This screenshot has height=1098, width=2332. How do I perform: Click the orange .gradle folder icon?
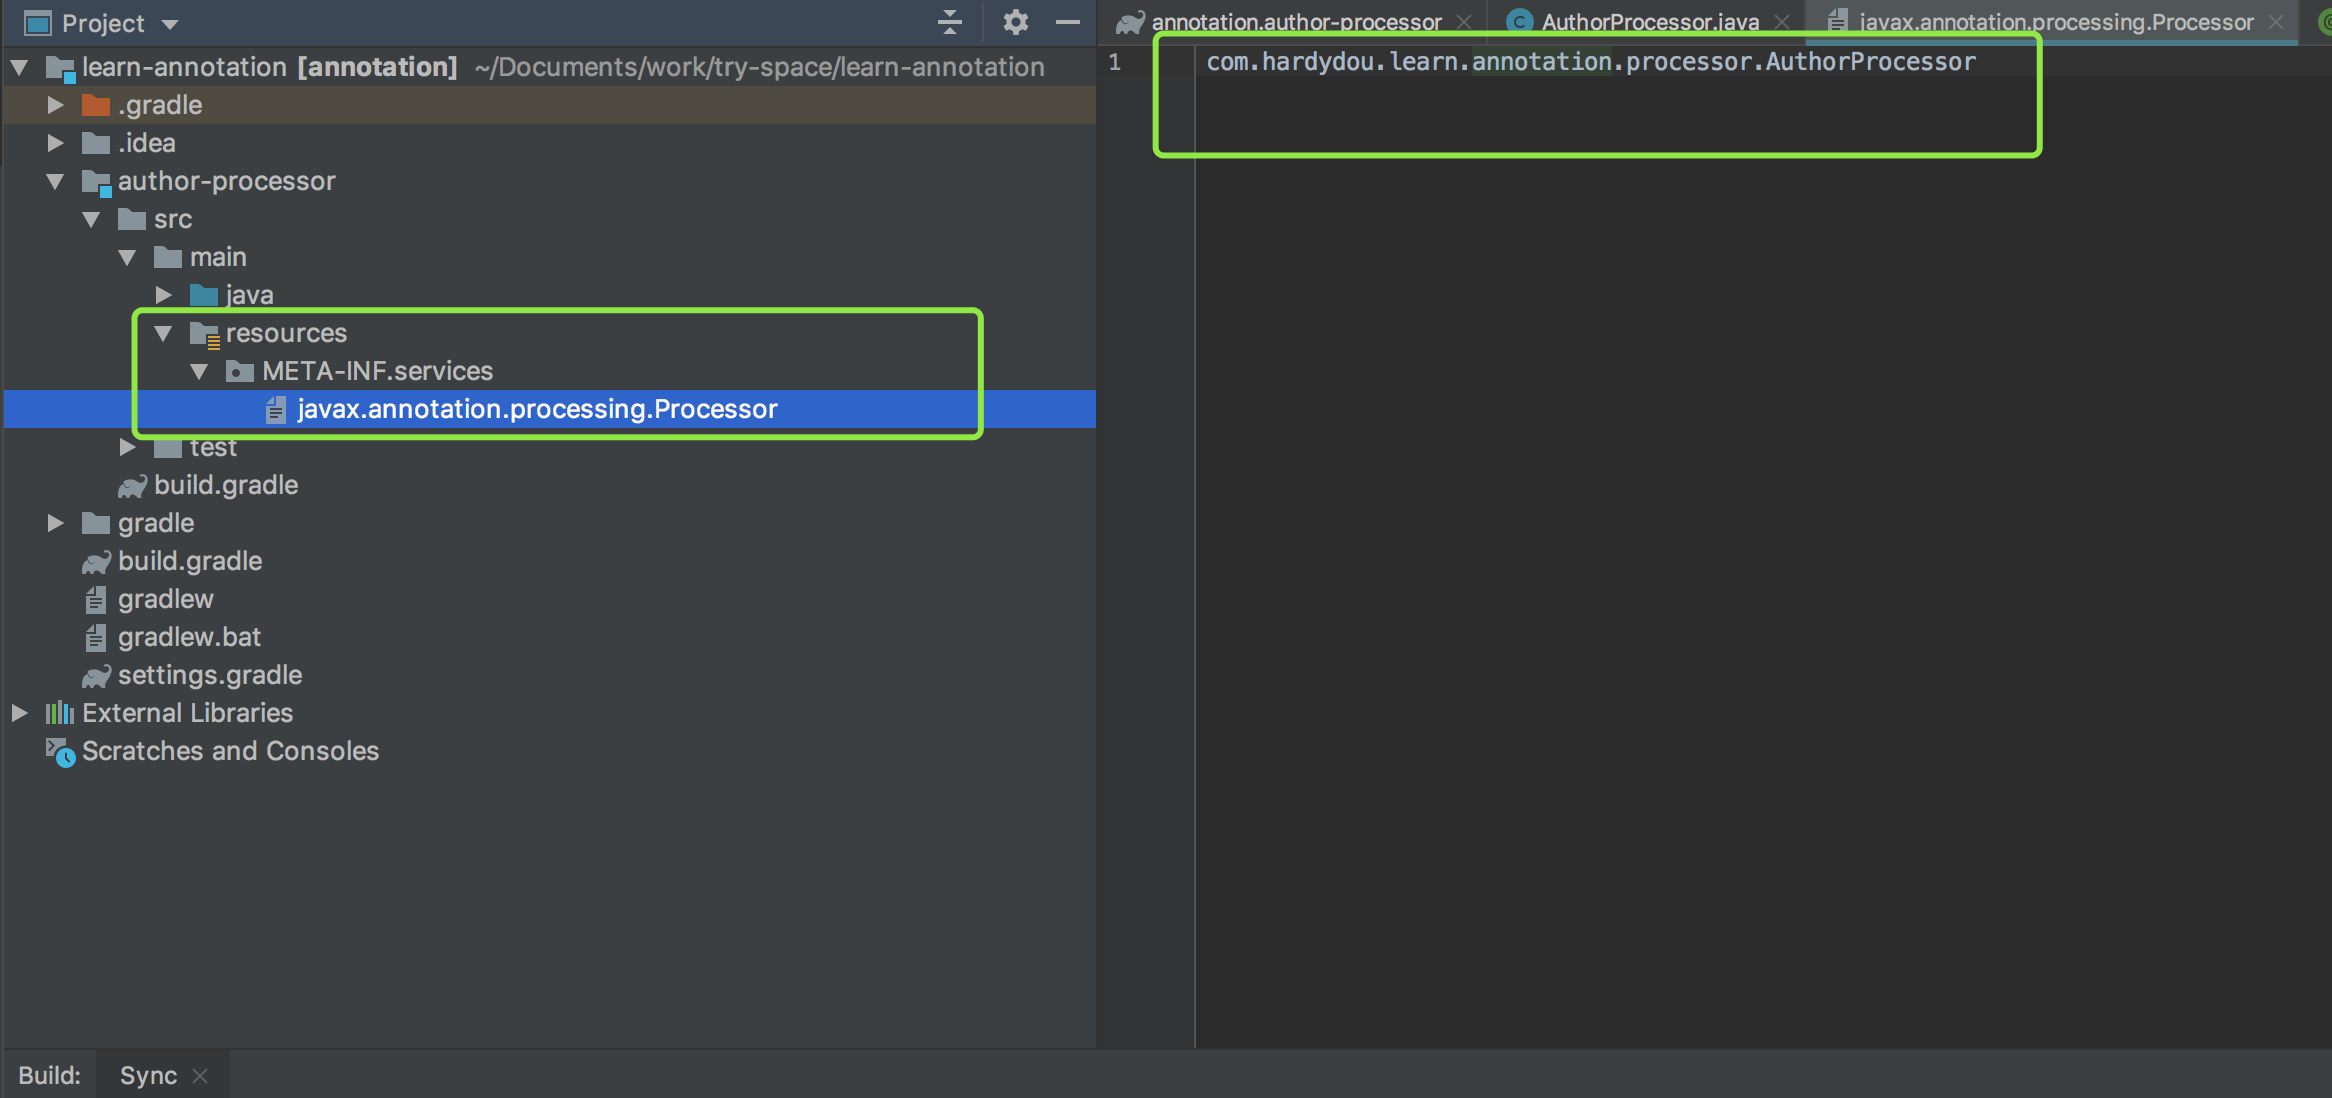(x=96, y=105)
